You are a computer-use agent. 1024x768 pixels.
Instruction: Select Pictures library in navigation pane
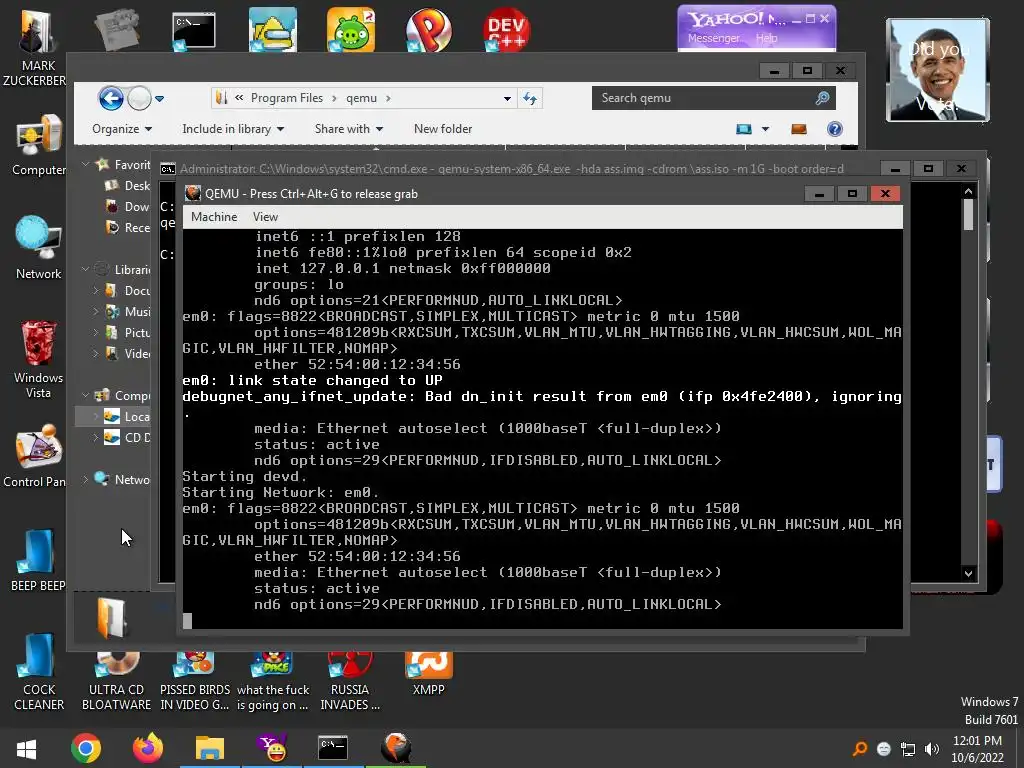(128, 332)
